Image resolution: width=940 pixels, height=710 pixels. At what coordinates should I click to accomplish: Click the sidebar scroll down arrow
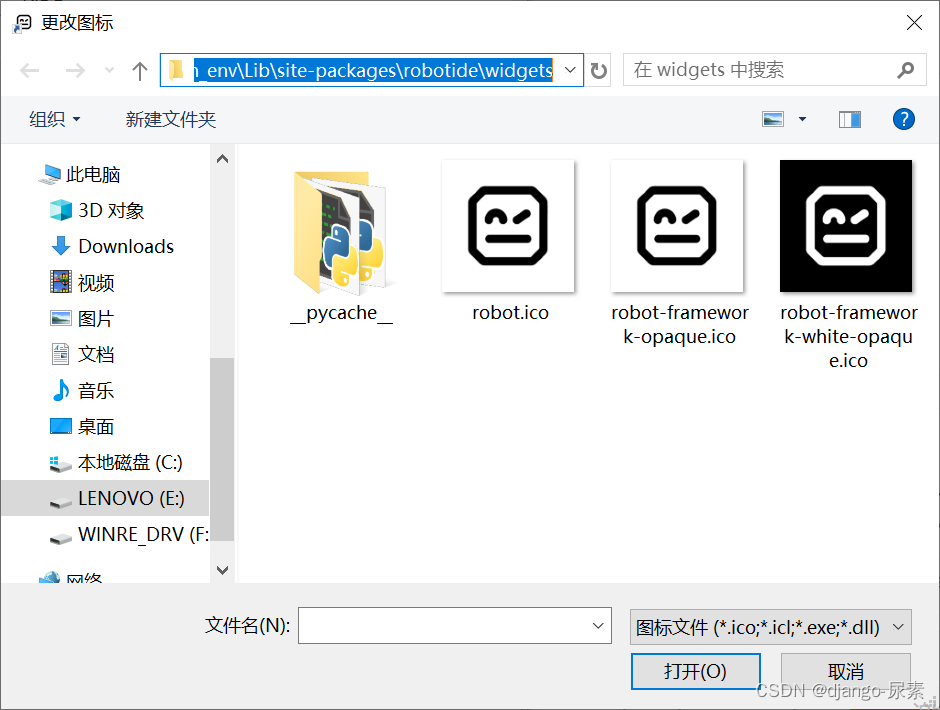click(x=222, y=570)
